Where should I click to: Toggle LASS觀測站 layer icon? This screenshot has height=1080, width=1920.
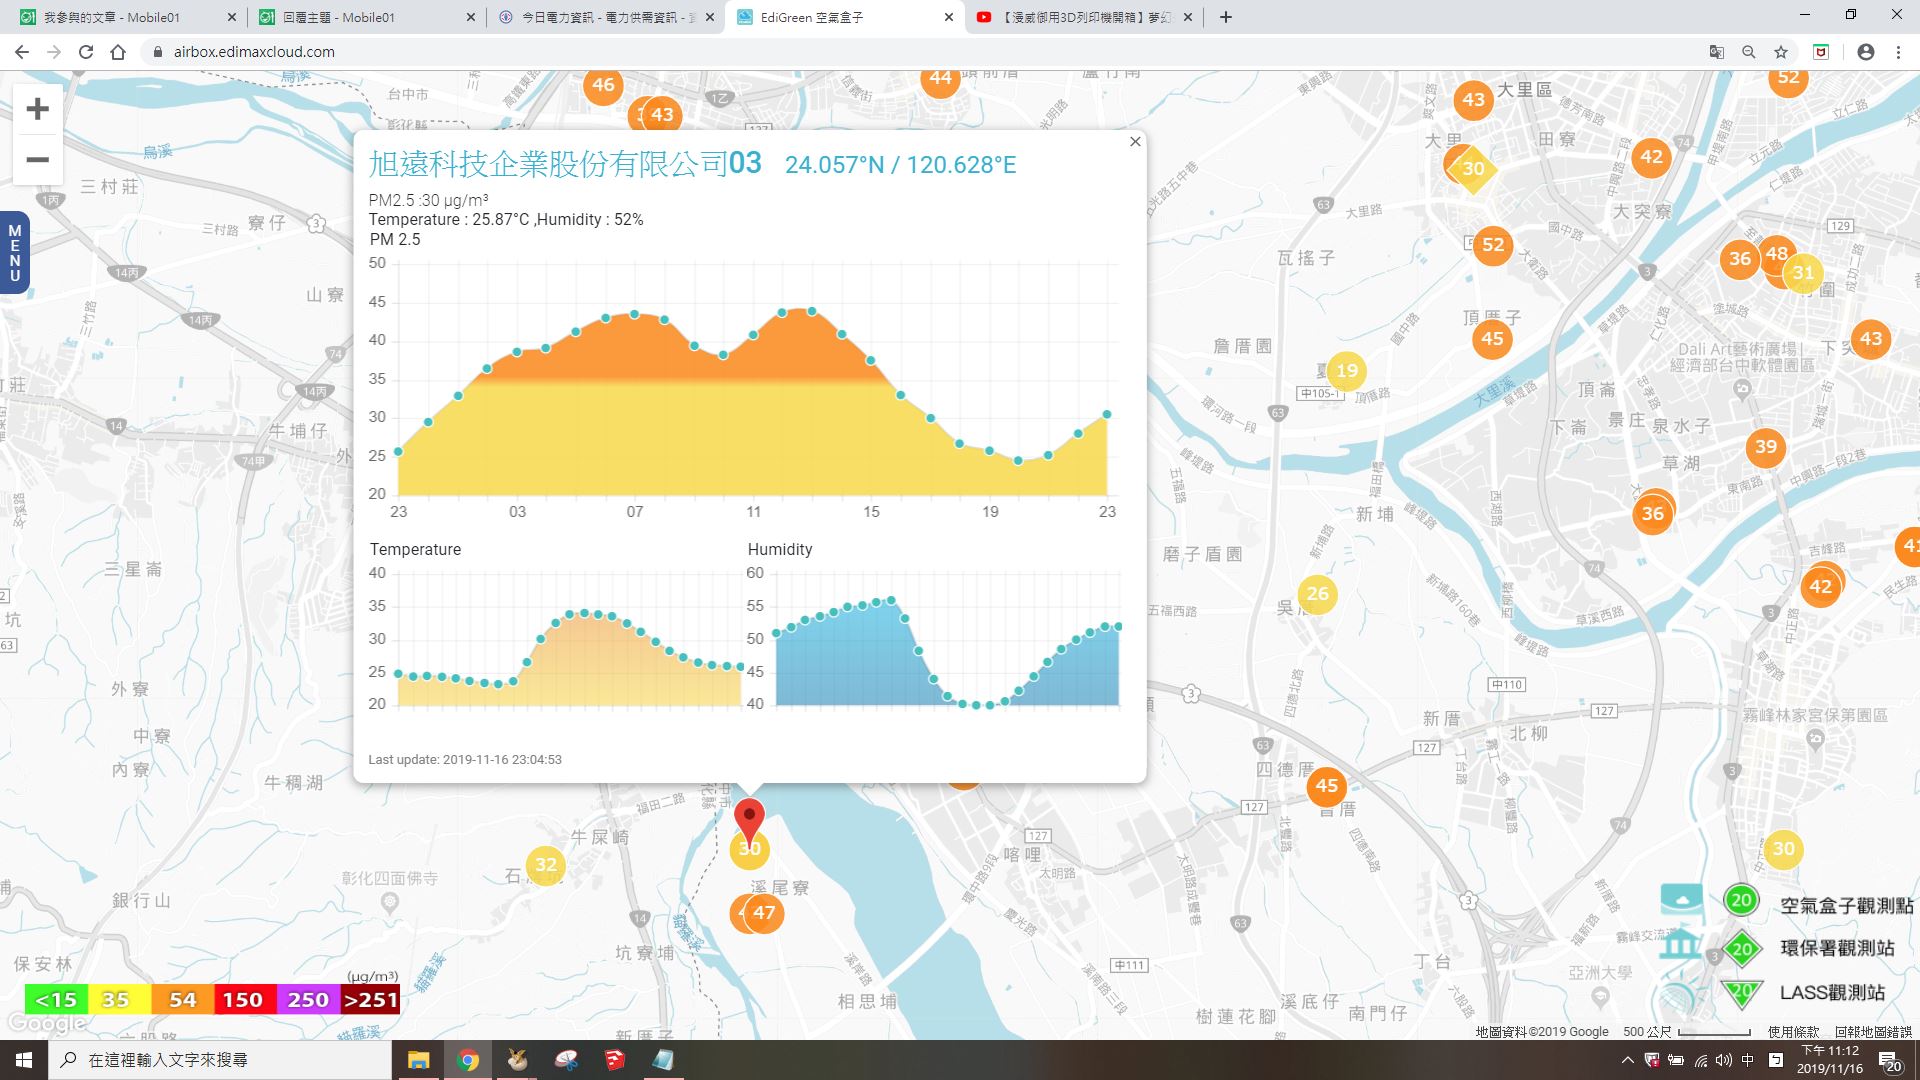(x=1742, y=993)
